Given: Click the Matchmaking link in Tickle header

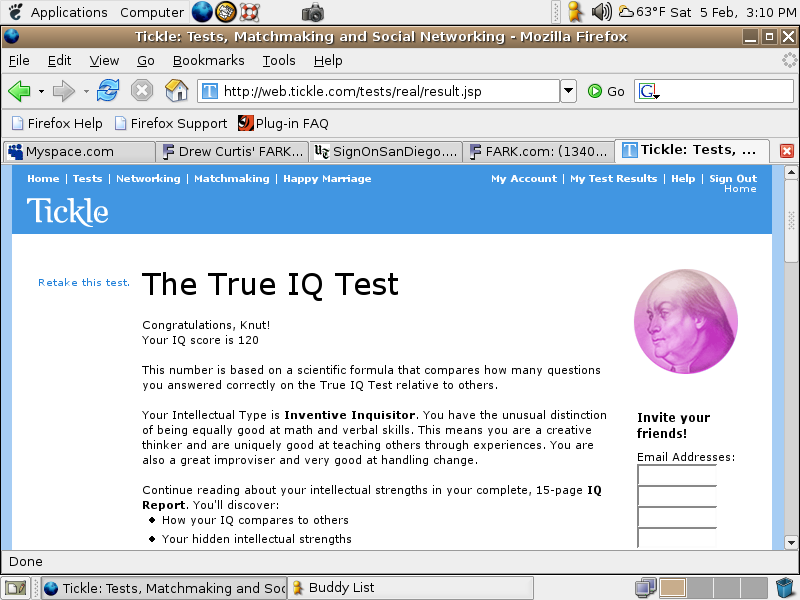Looking at the screenshot, I should (232, 179).
